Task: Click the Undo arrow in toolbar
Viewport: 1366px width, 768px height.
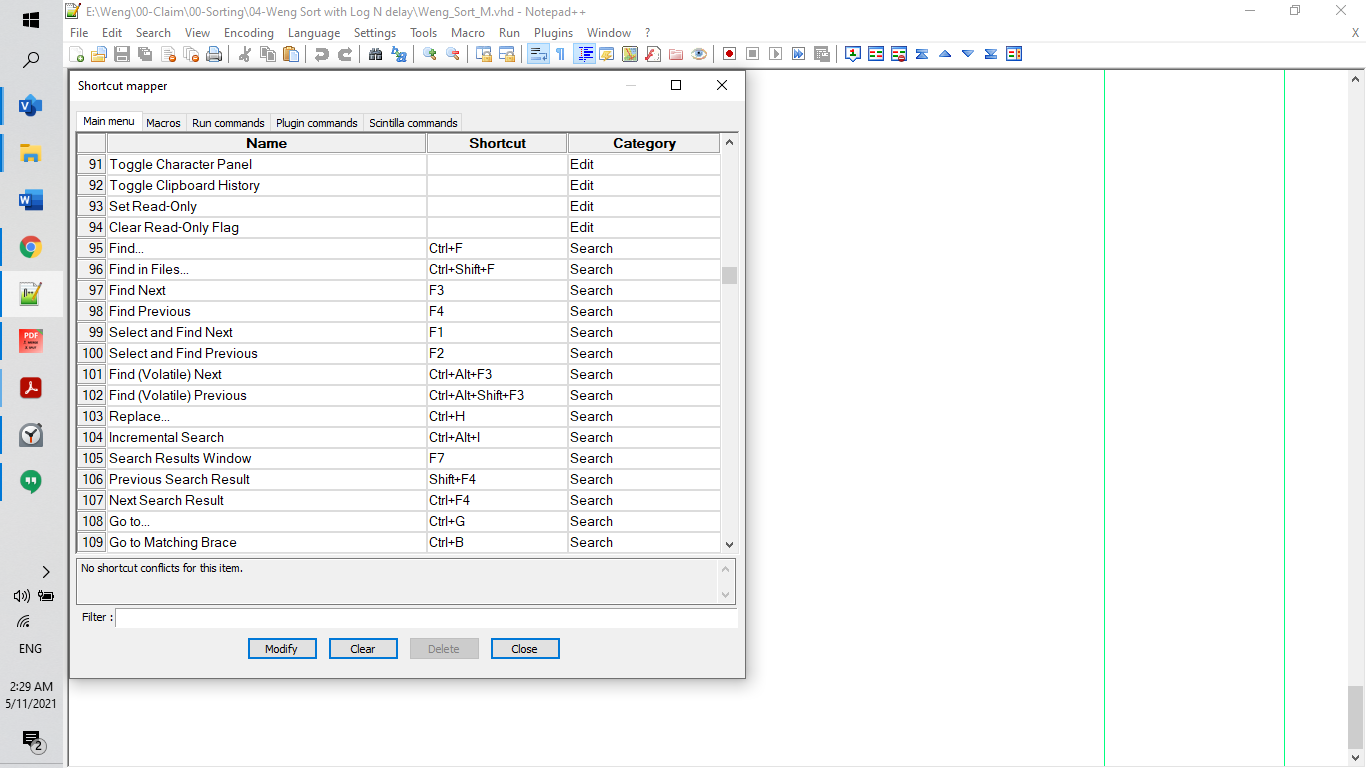Action: [x=322, y=54]
